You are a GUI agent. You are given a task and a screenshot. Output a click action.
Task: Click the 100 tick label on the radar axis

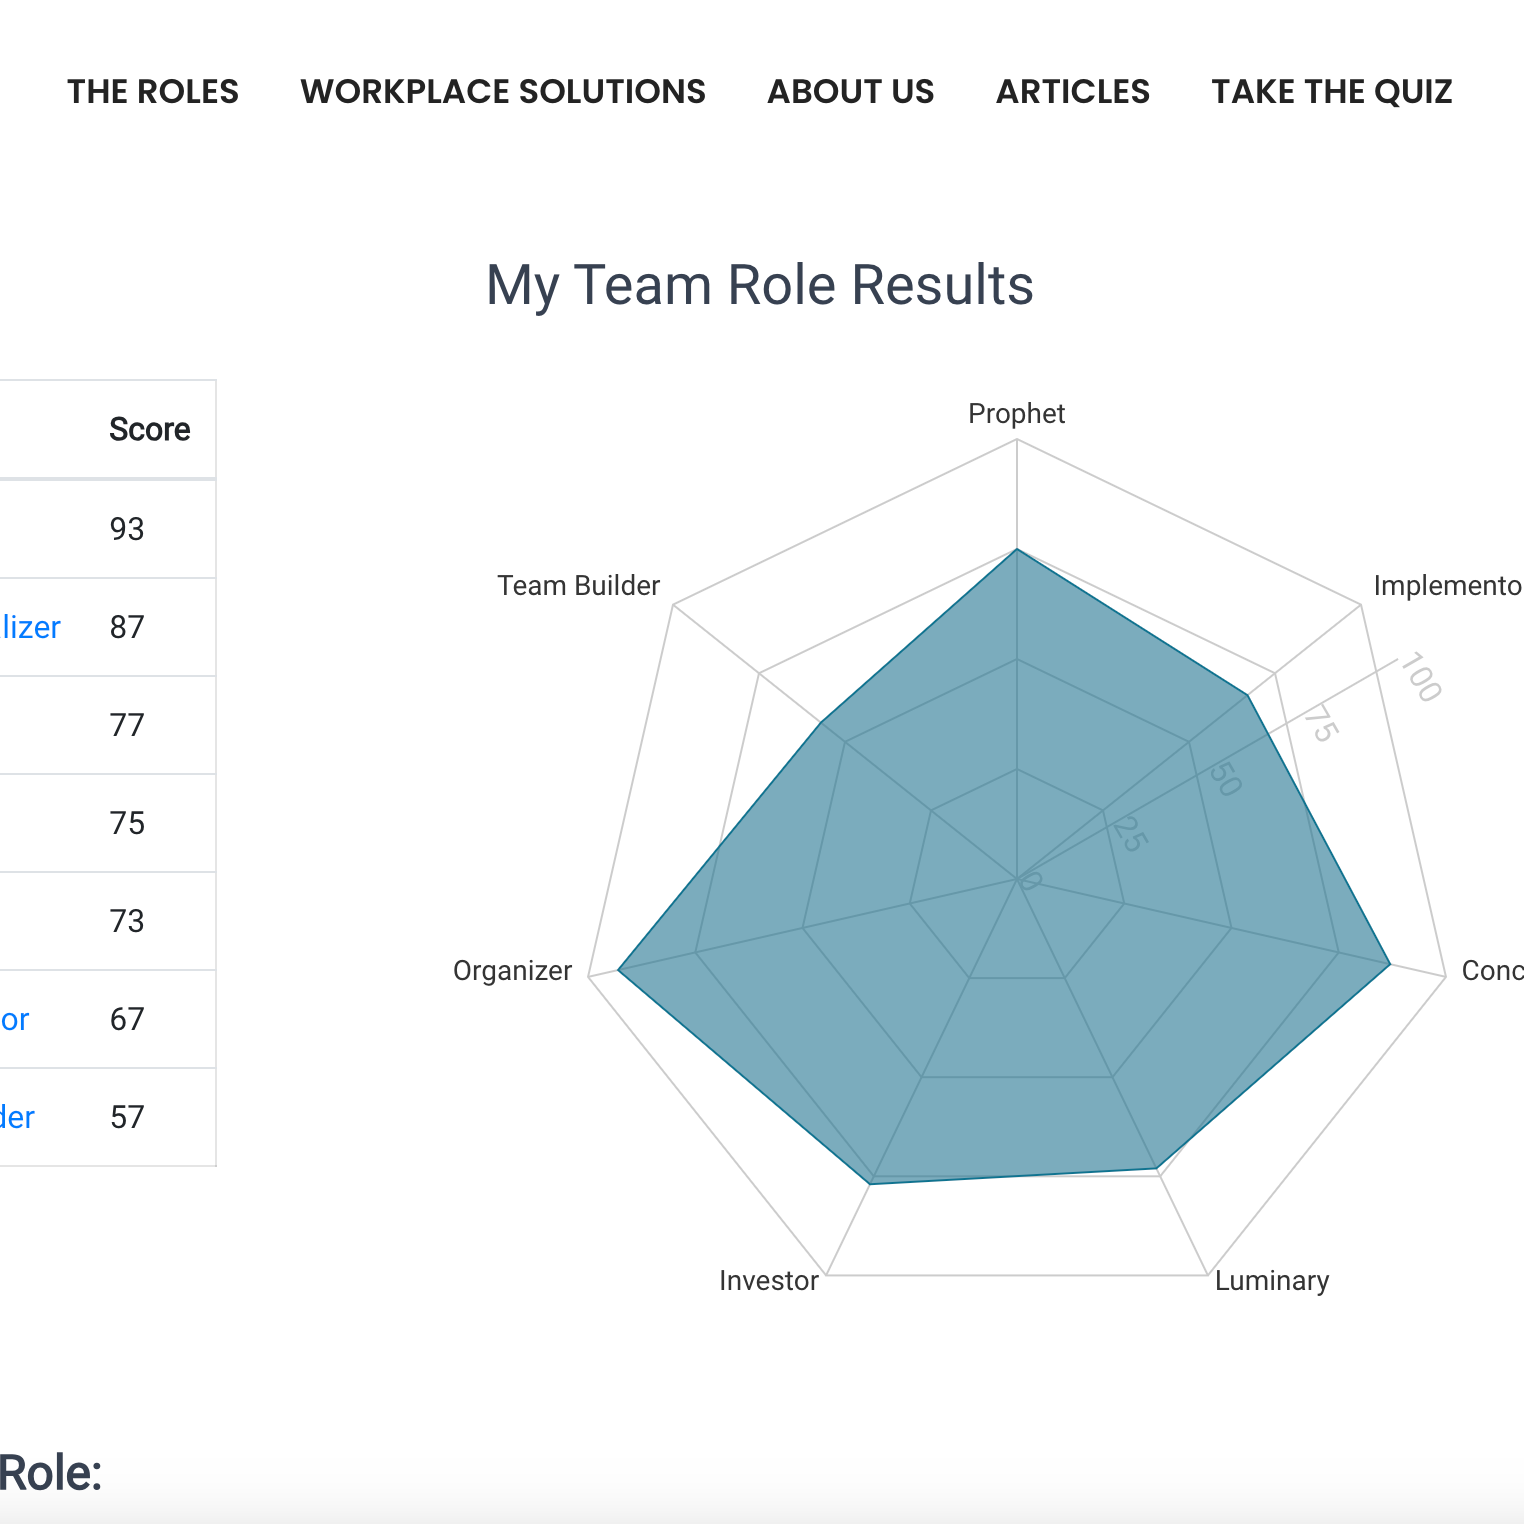1420,677
